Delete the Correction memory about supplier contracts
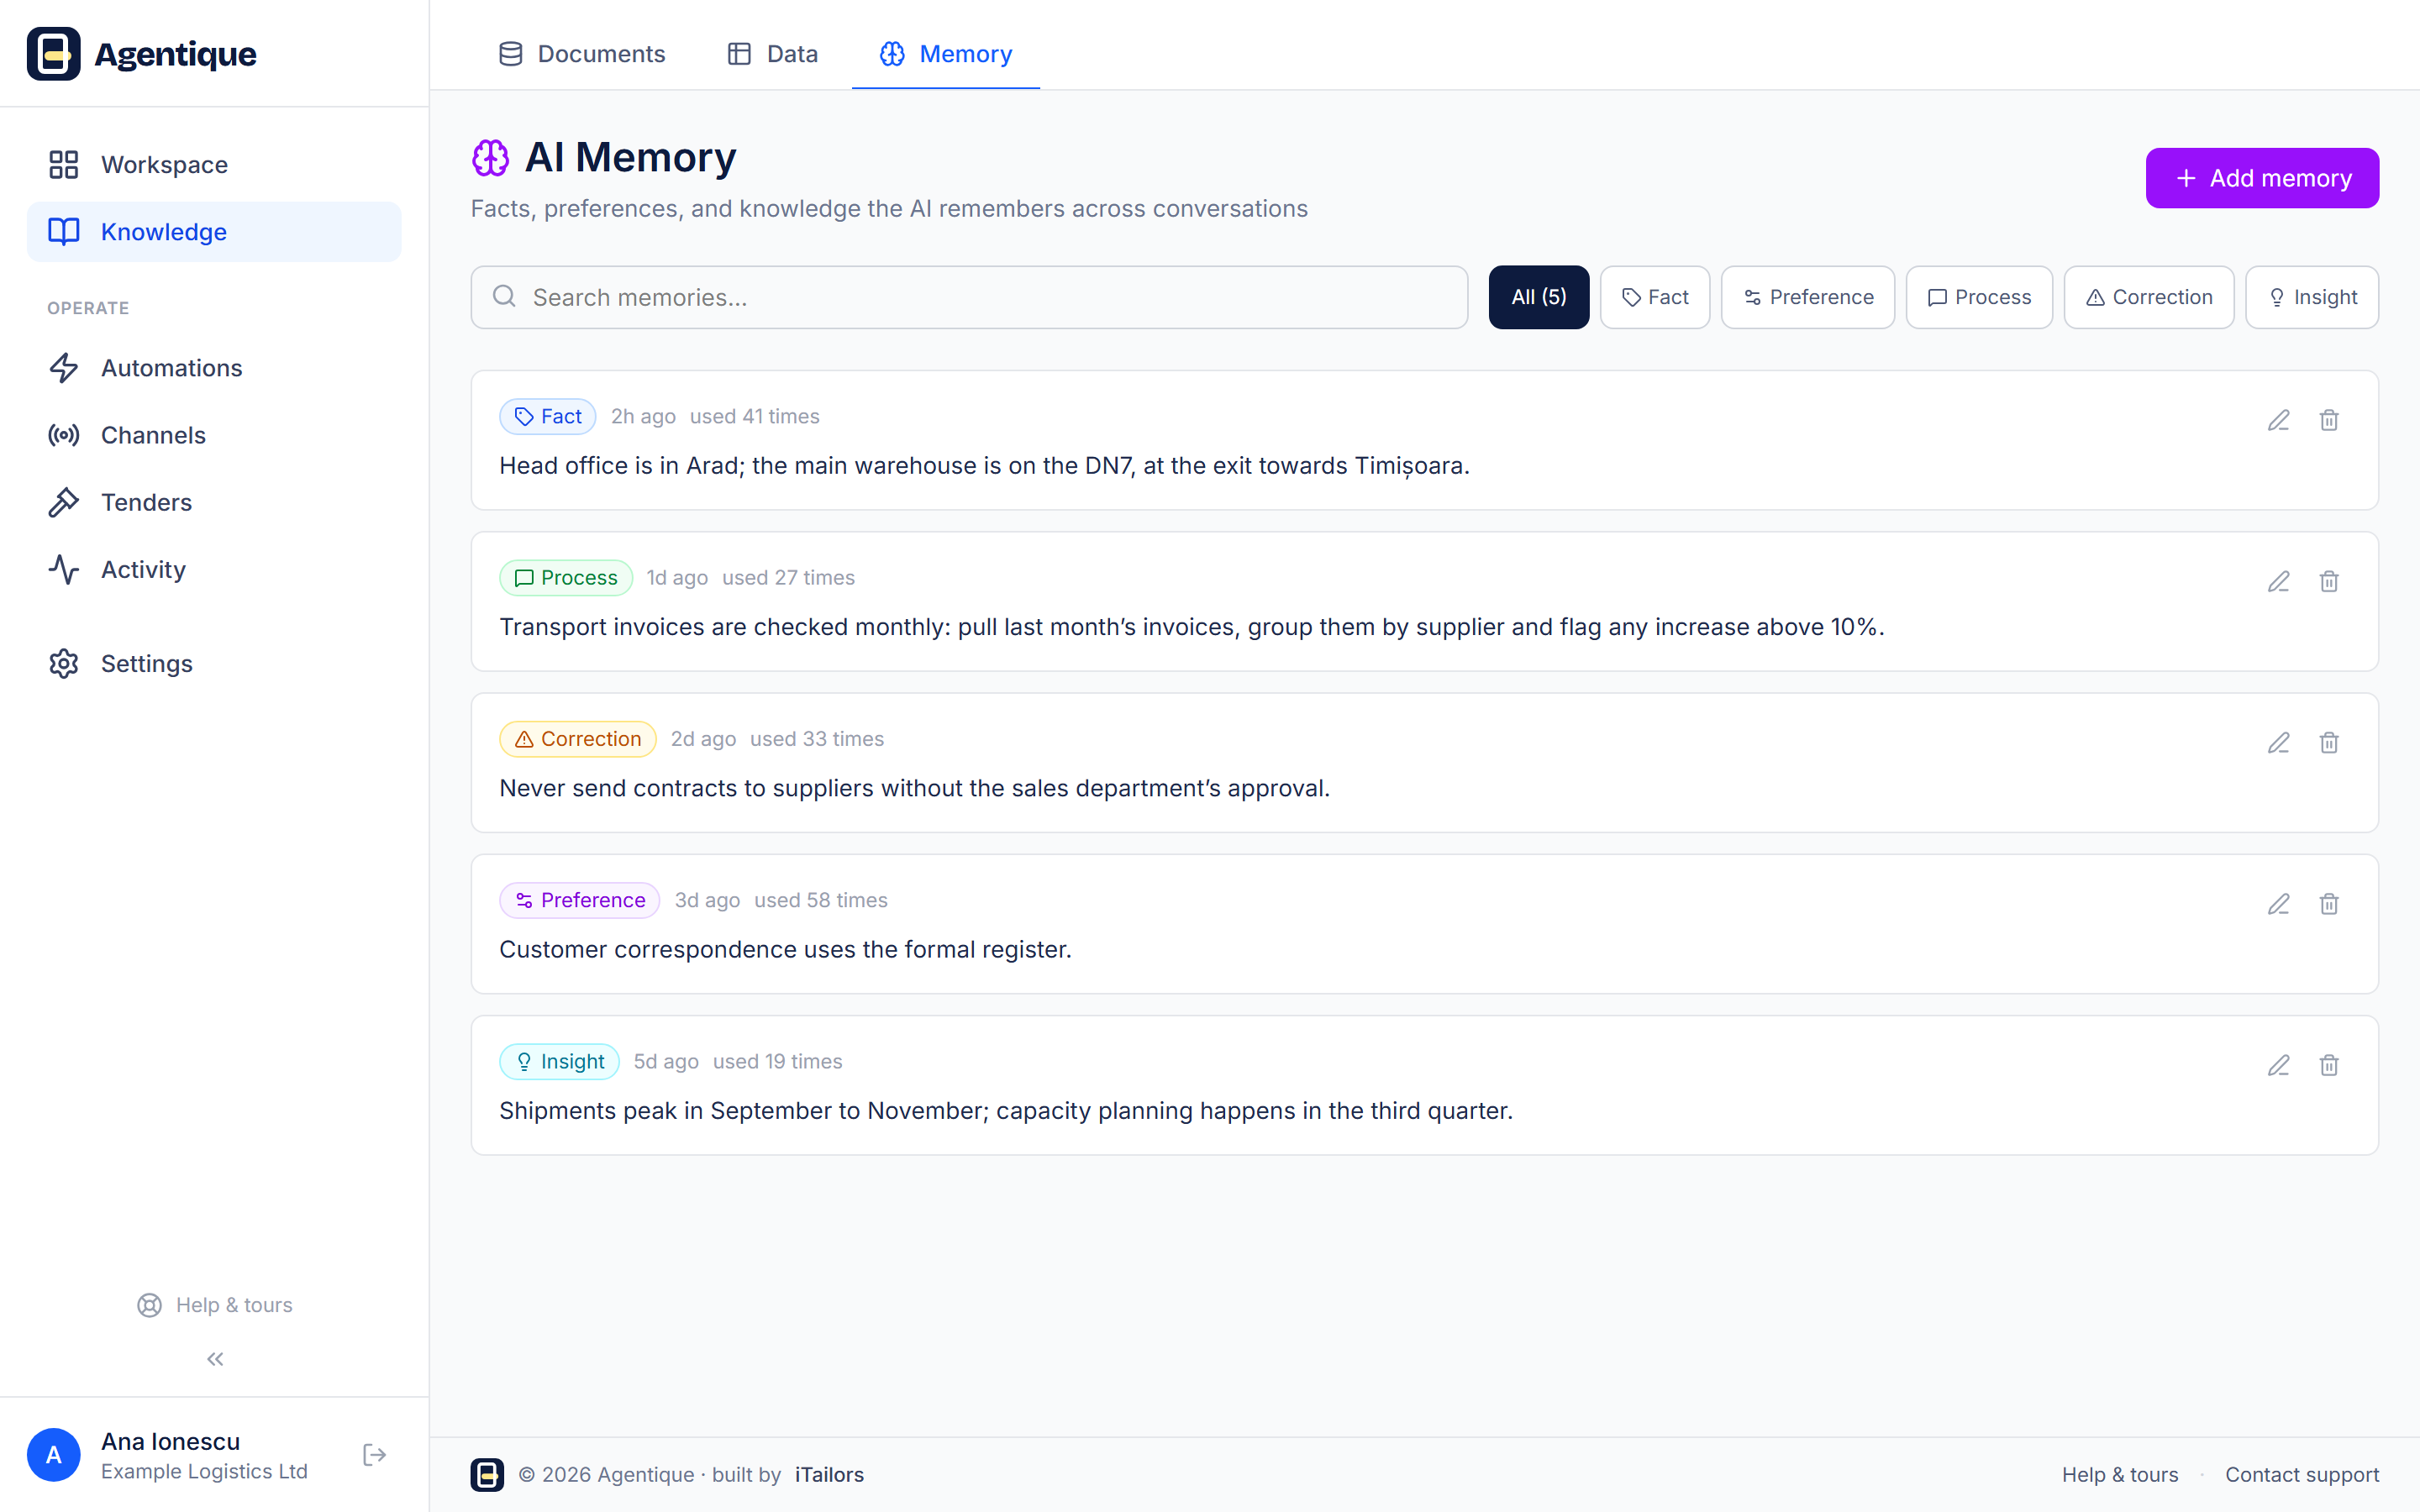This screenshot has width=2420, height=1512. pos(2329,742)
